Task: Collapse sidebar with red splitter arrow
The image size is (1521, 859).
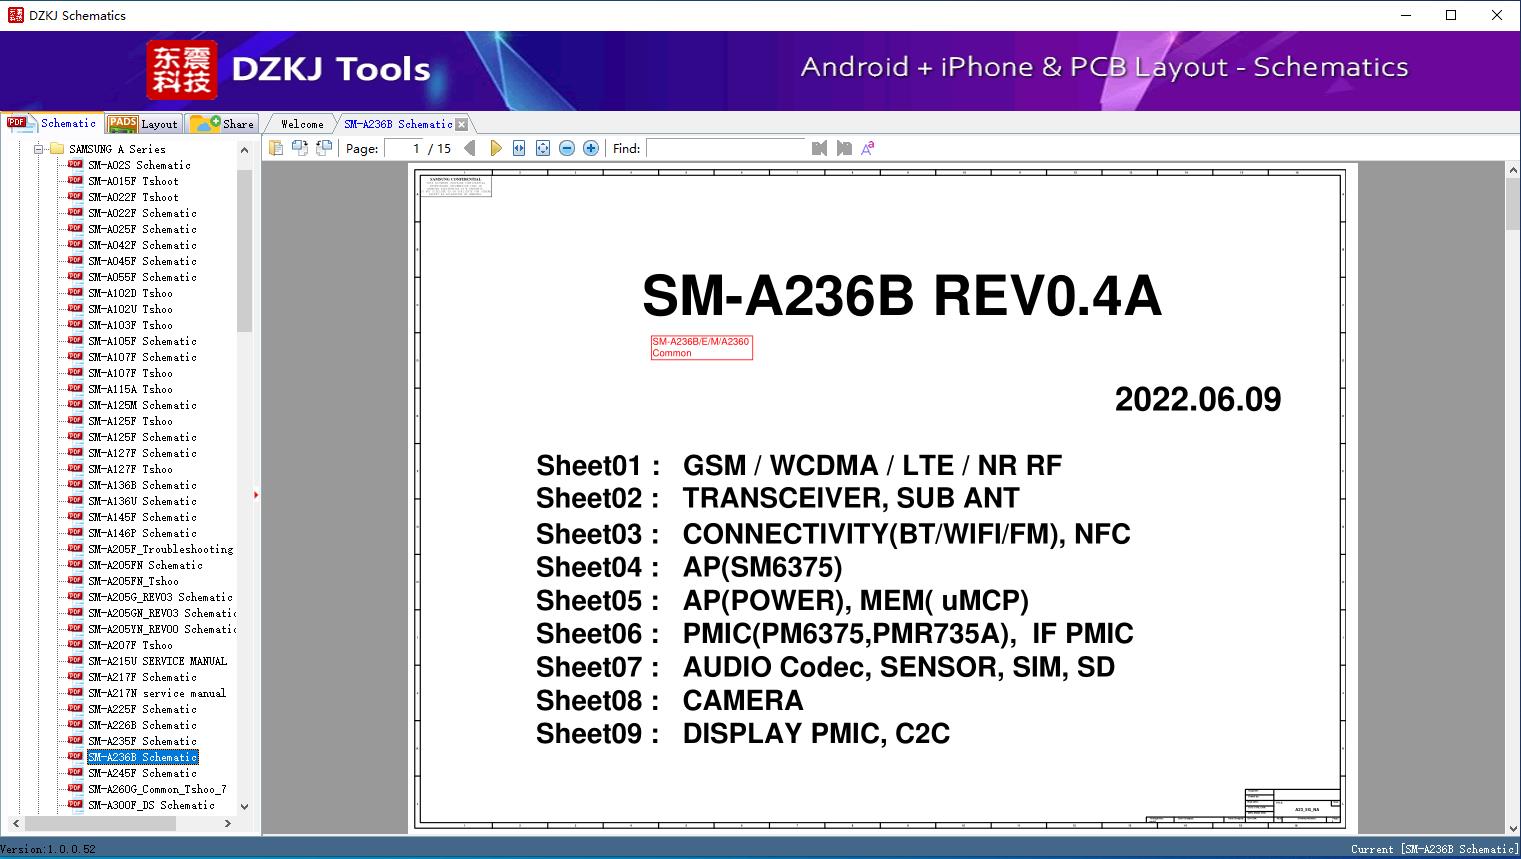Action: (256, 495)
